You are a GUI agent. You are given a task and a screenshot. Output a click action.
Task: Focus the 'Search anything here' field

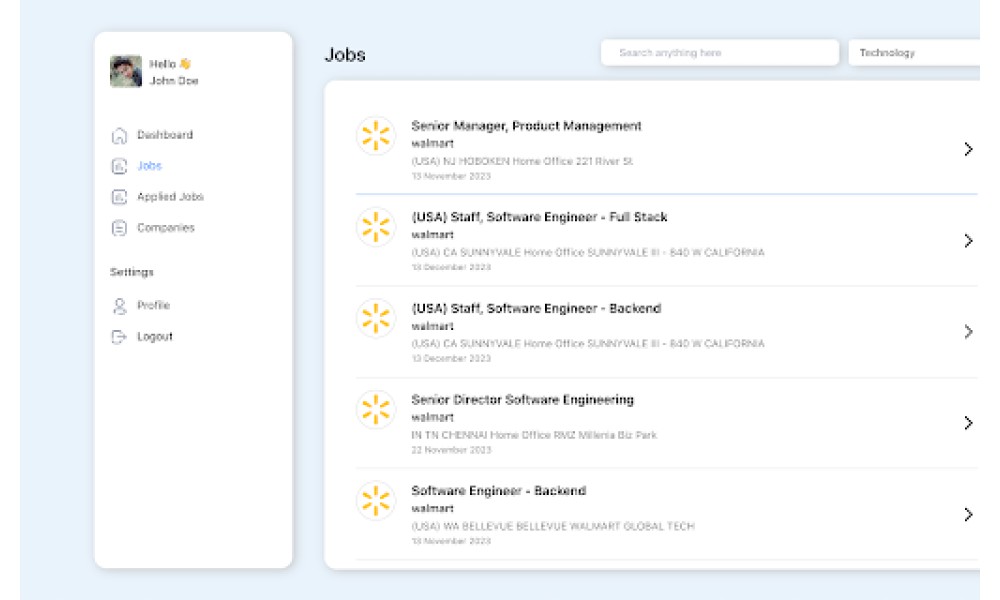point(720,53)
